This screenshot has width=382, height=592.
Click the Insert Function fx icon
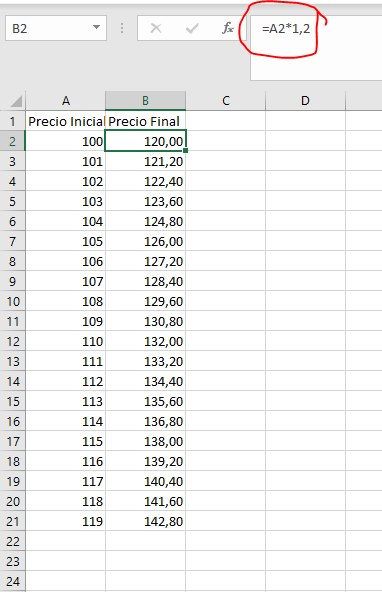click(x=228, y=28)
